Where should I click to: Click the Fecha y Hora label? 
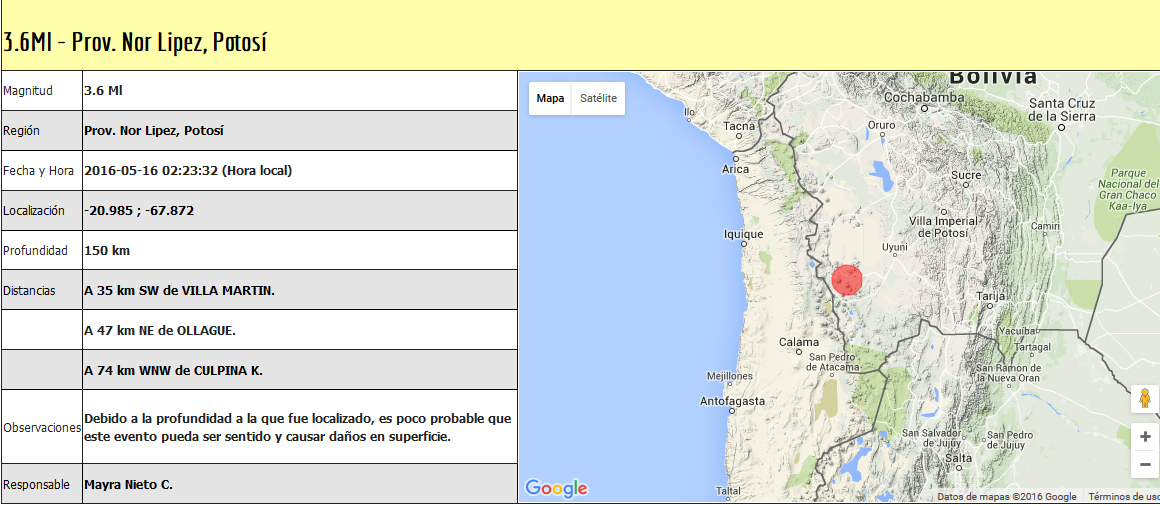[x=38, y=171]
